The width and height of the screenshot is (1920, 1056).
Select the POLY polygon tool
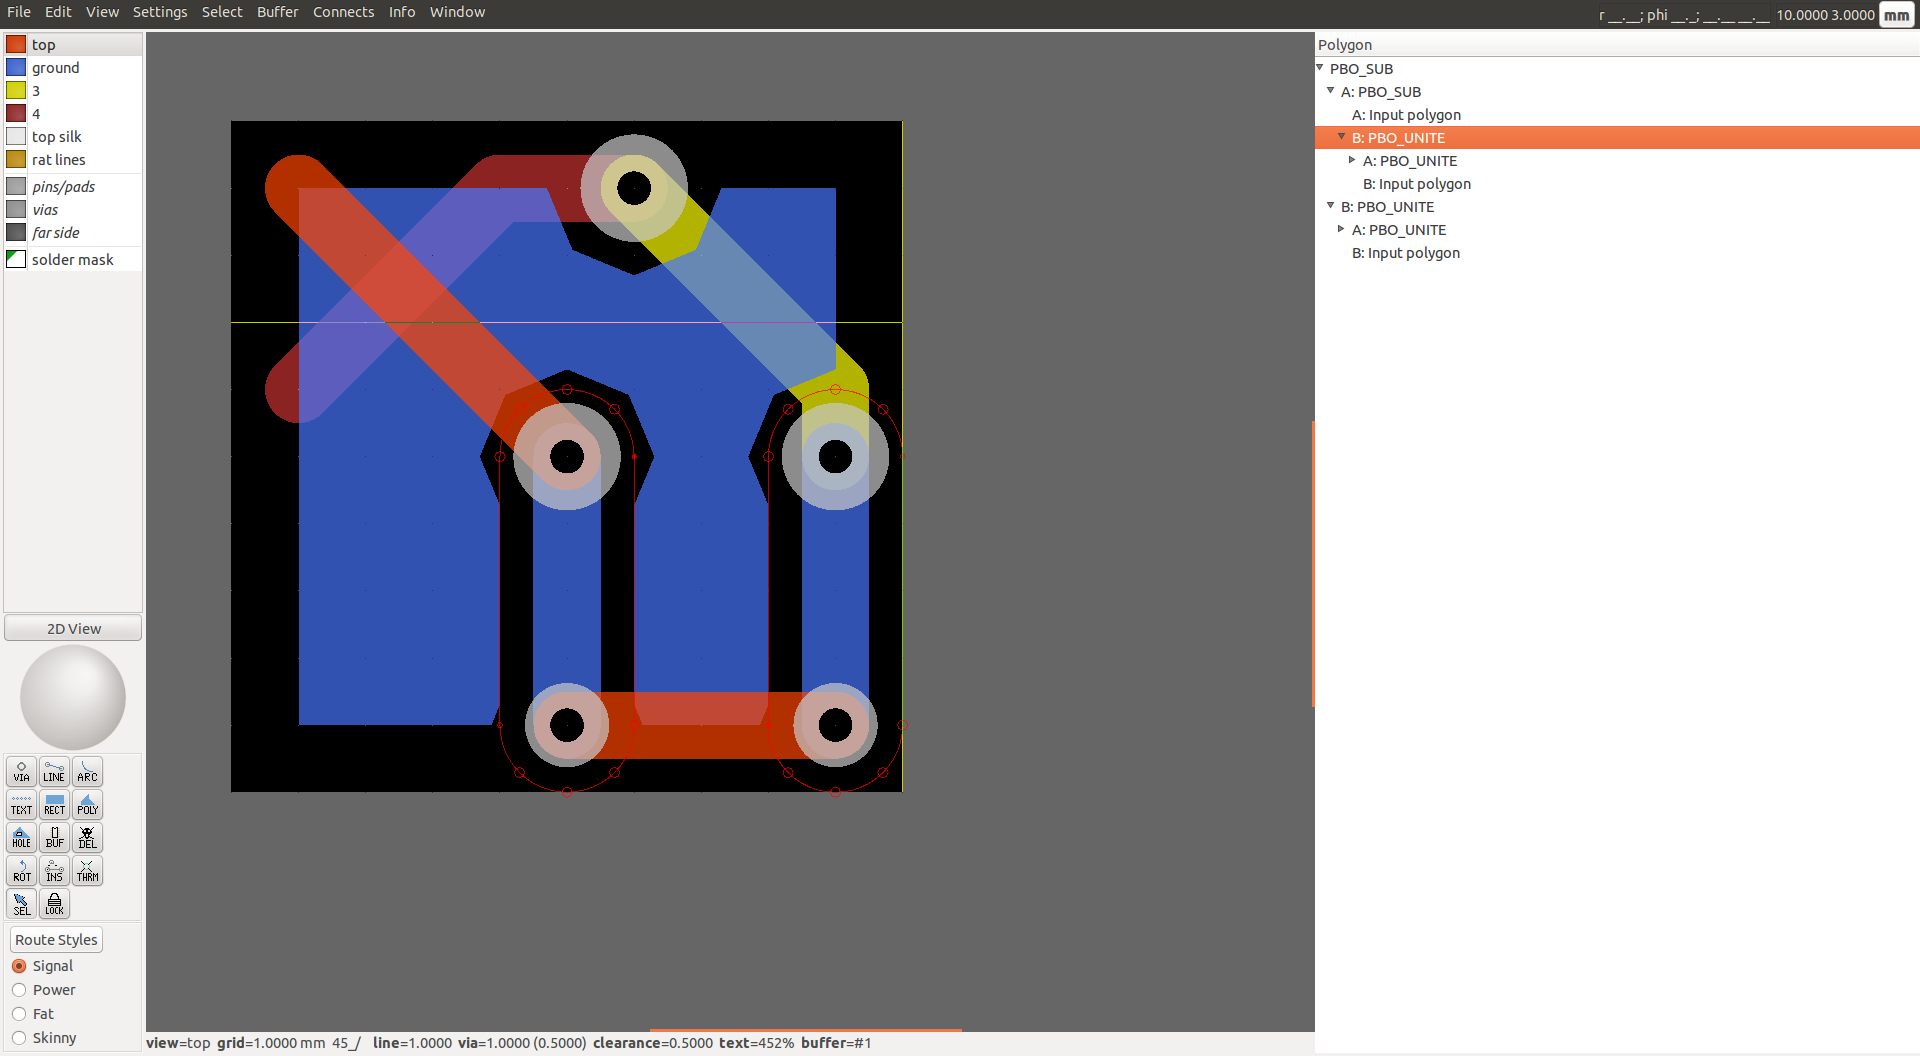[87, 804]
